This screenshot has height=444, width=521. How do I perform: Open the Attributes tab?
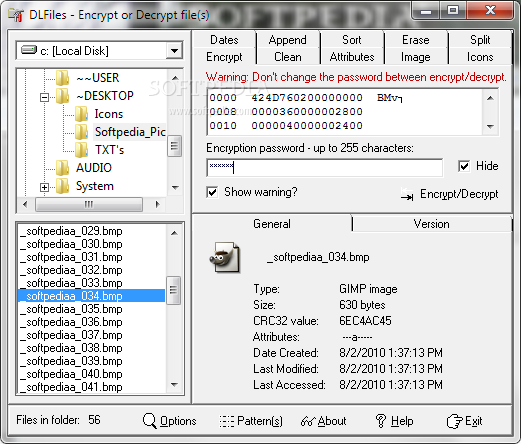click(352, 57)
